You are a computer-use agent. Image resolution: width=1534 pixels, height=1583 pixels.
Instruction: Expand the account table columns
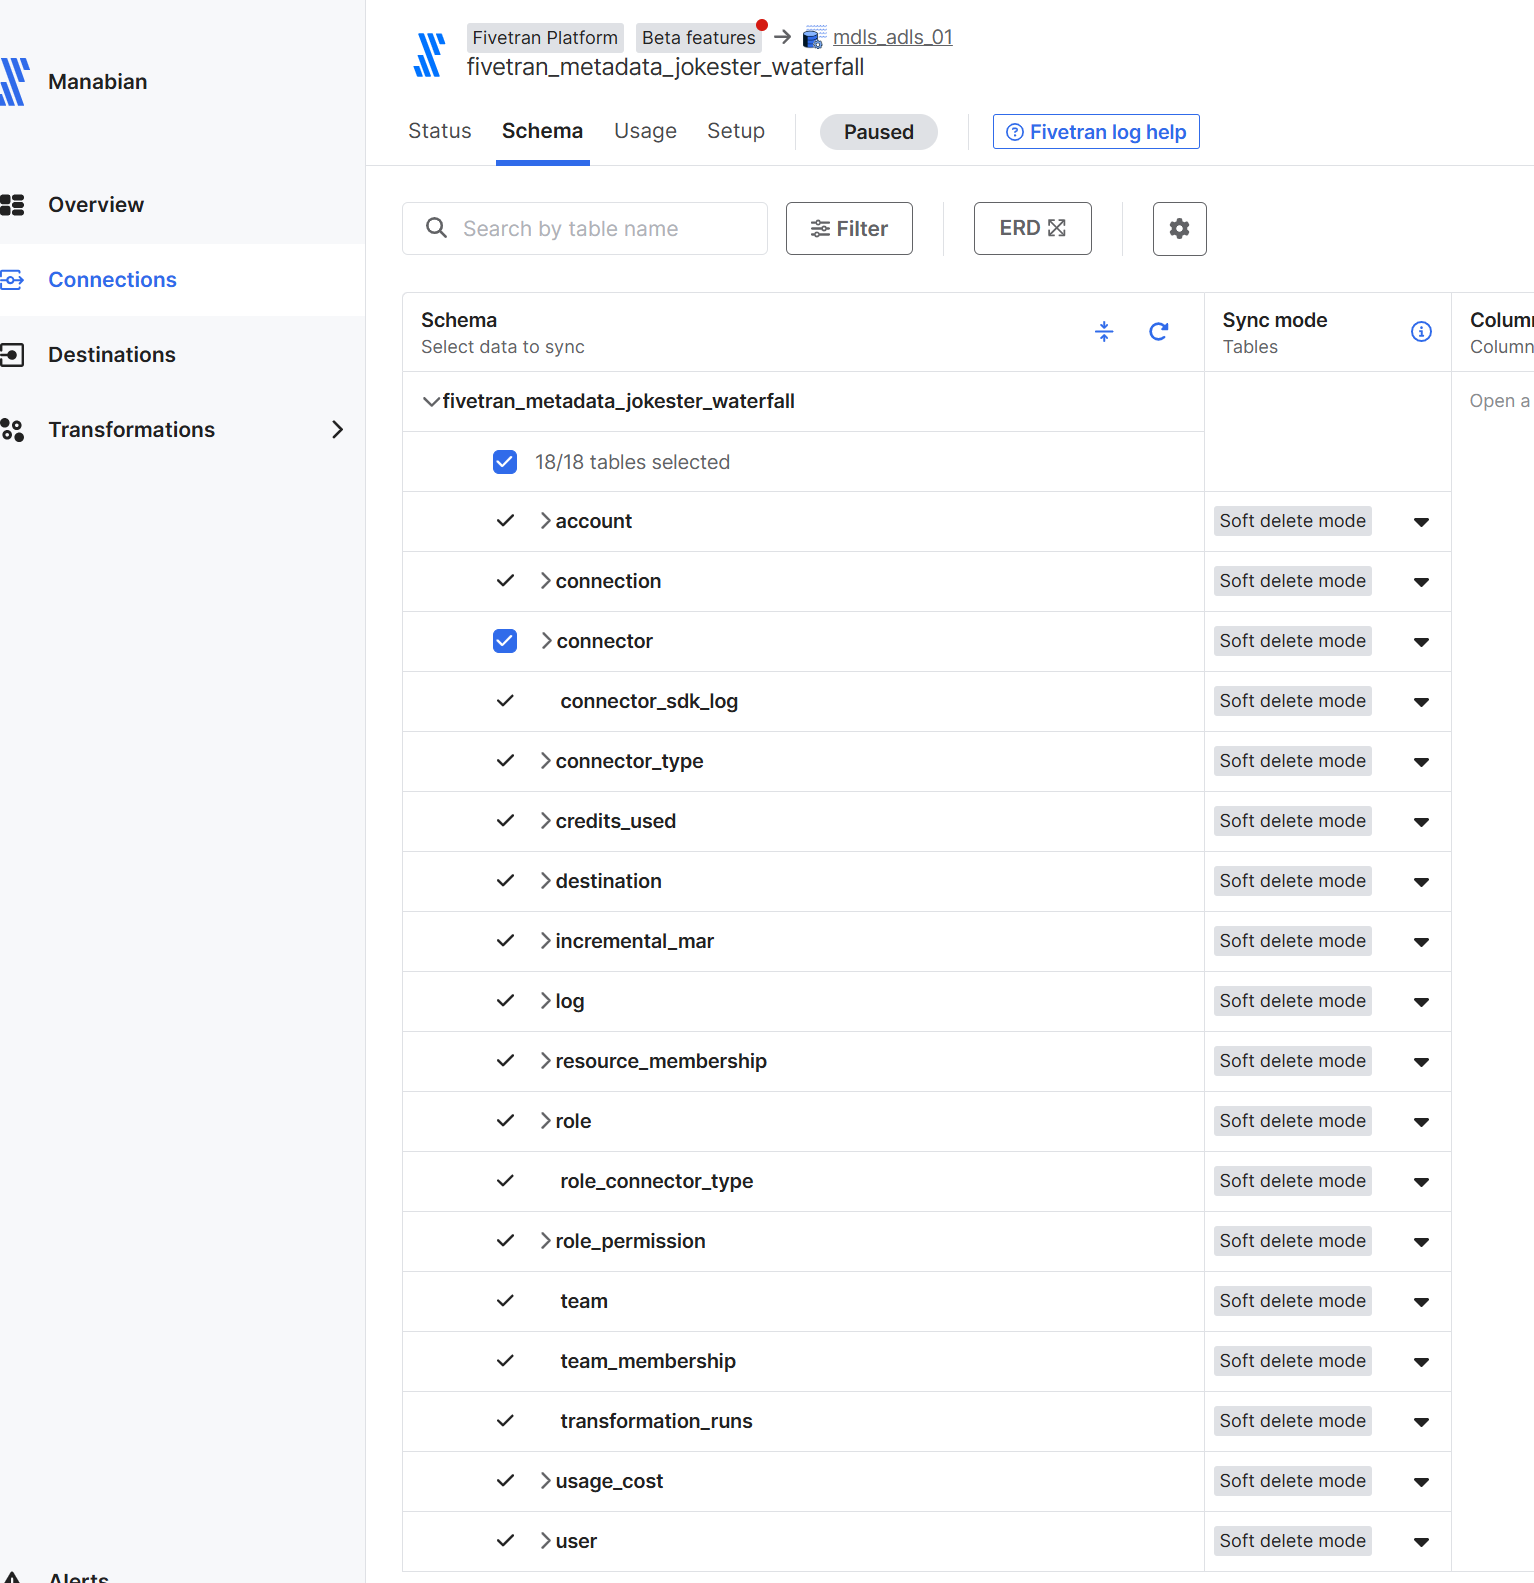point(545,521)
